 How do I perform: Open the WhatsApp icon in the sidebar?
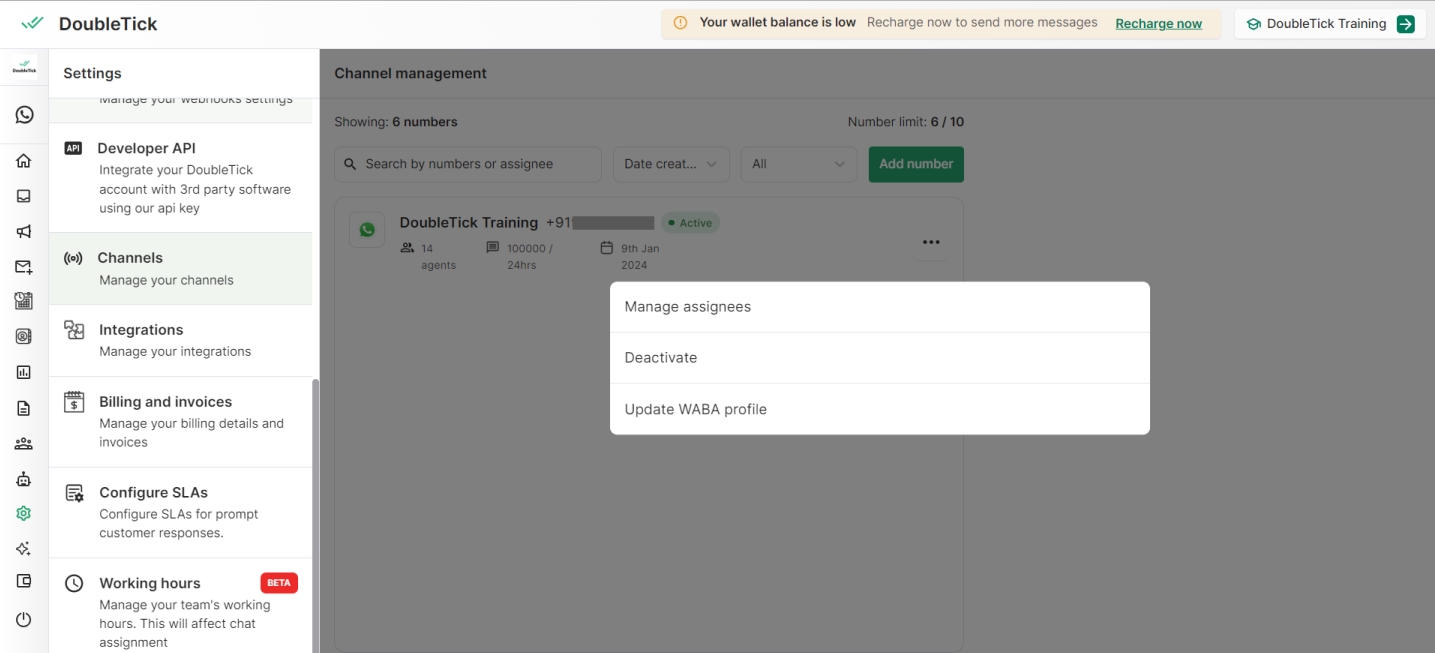[24, 115]
